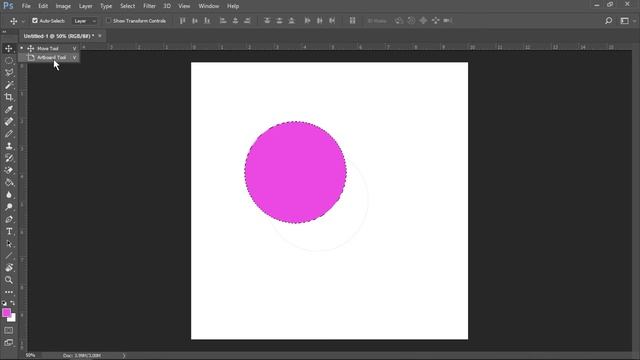Open the Edit Toolbar three-dots button
The height and width of the screenshot is (360, 640).
(9, 292)
